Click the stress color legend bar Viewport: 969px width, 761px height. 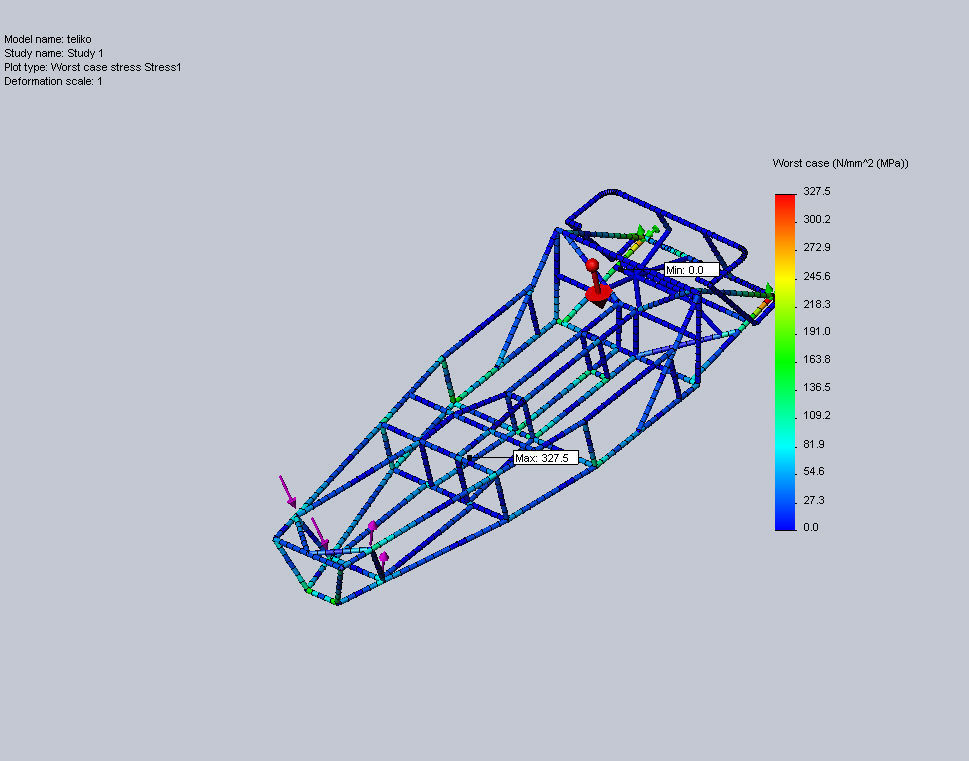tap(785, 362)
